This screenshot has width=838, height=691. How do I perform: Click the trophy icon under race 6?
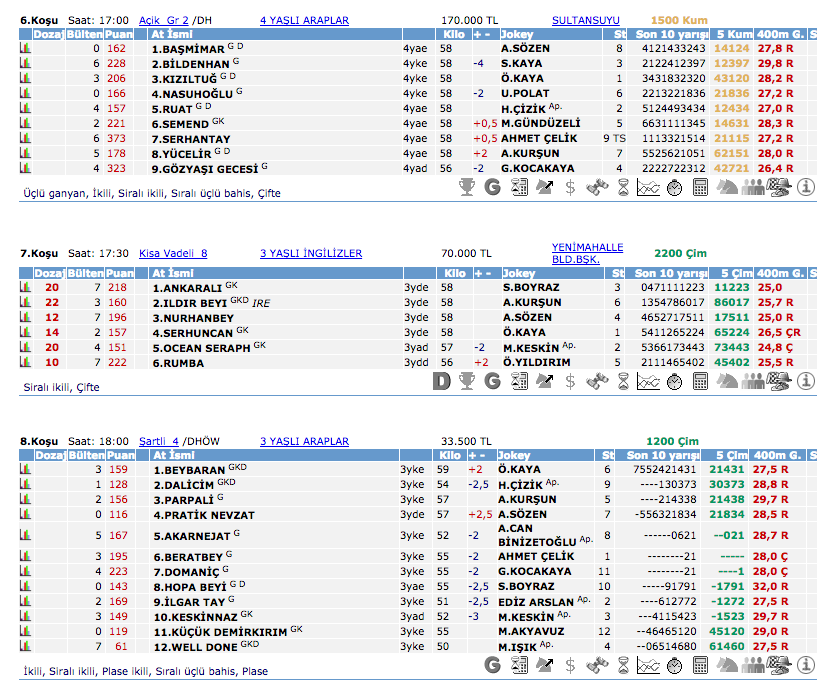coord(466,186)
